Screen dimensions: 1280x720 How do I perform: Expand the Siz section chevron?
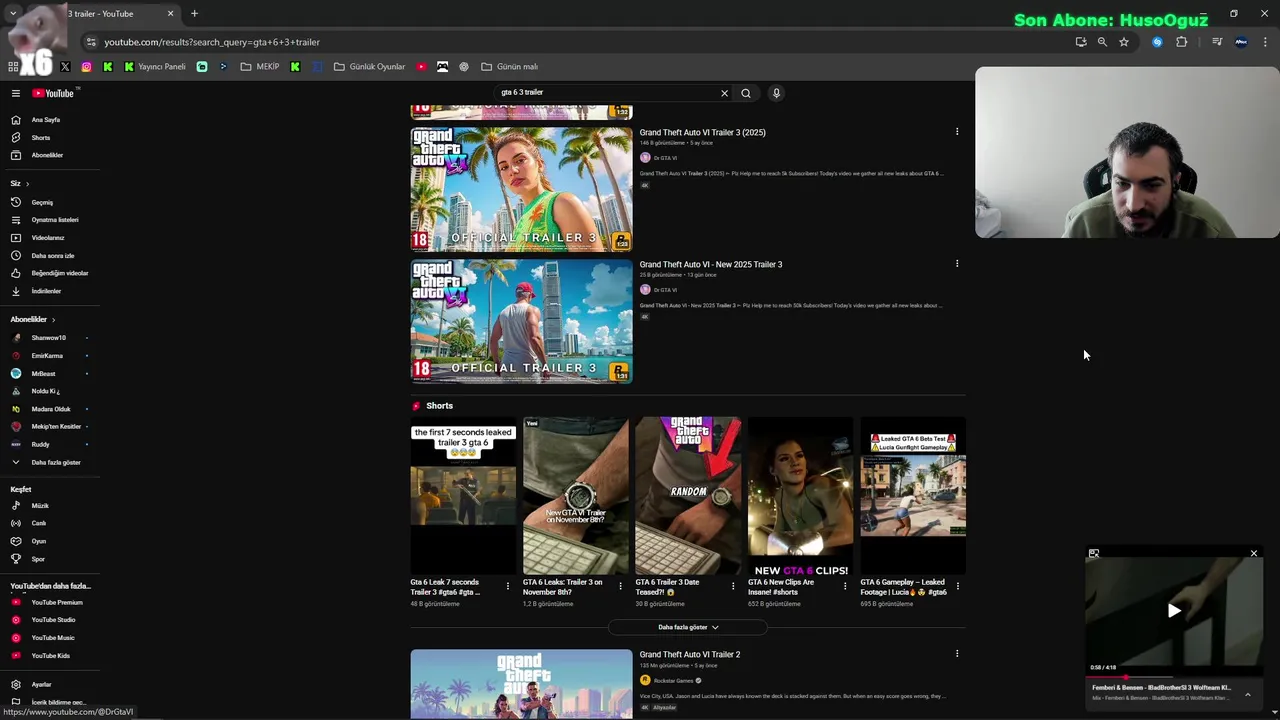27,184
